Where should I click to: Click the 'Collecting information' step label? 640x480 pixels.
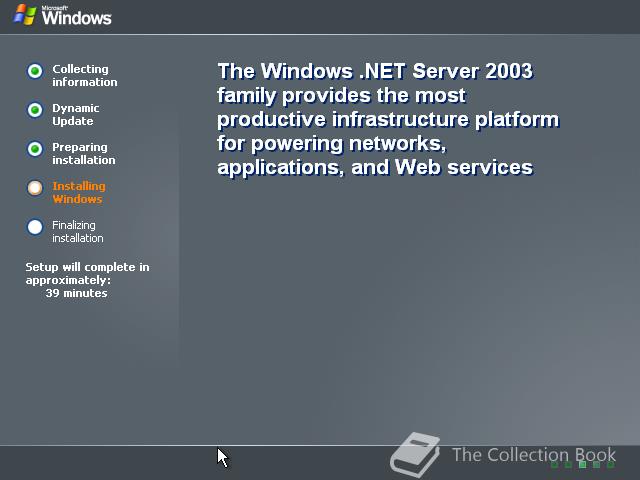click(x=84, y=76)
